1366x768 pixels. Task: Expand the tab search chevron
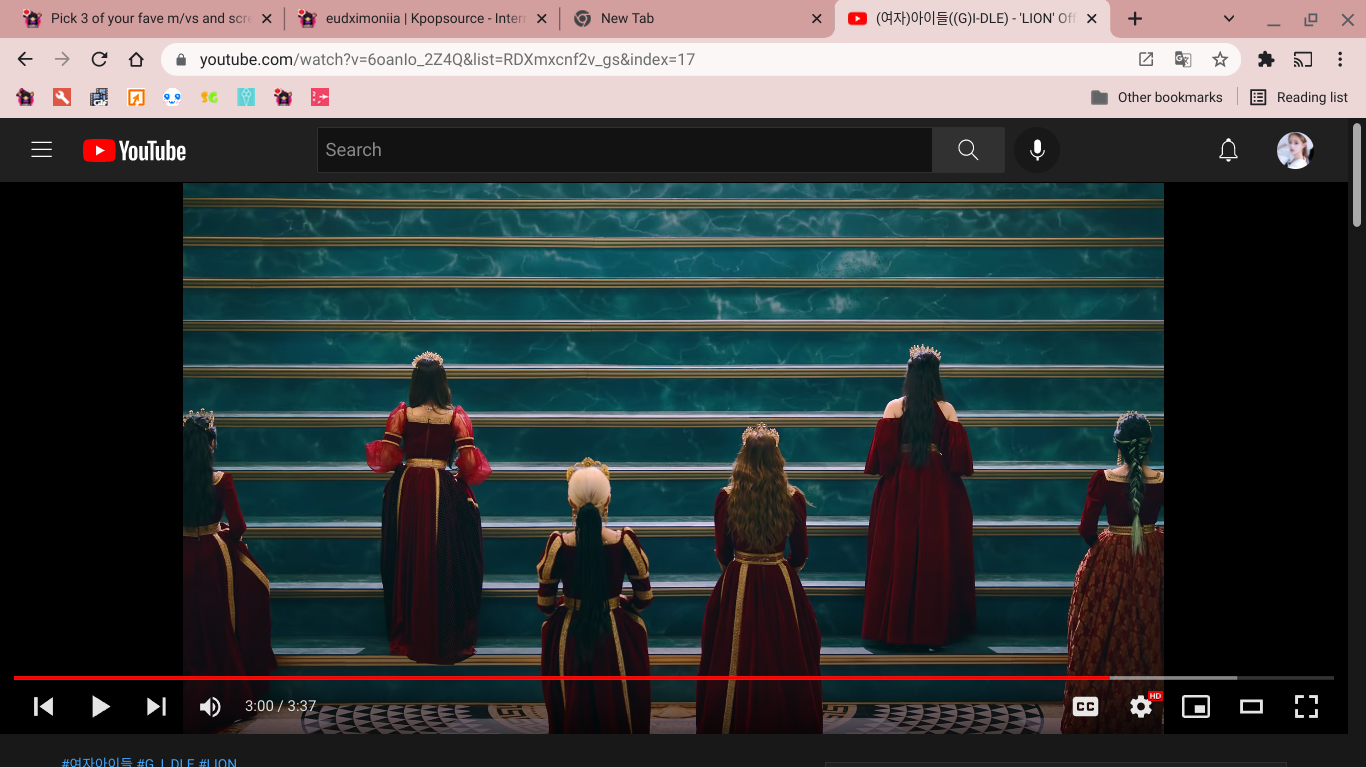click(1229, 18)
